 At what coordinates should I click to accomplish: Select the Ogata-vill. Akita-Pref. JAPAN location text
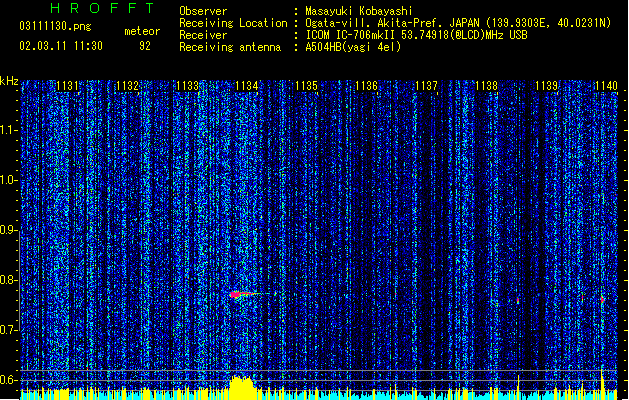(458, 23)
